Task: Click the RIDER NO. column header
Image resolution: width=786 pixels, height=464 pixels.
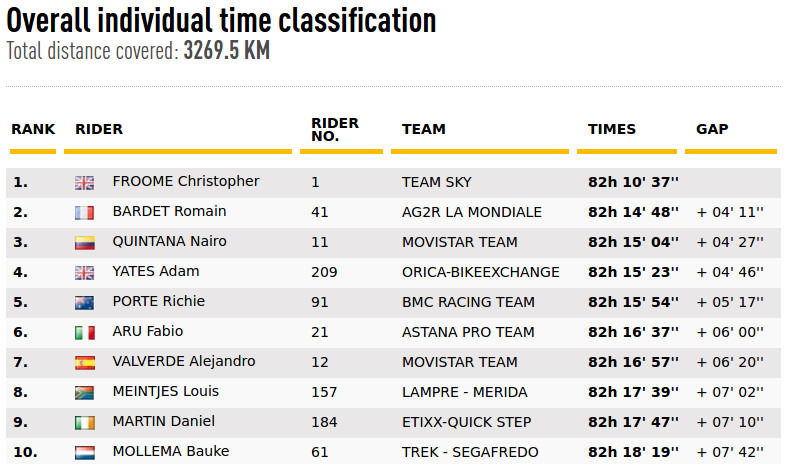Action: point(335,130)
